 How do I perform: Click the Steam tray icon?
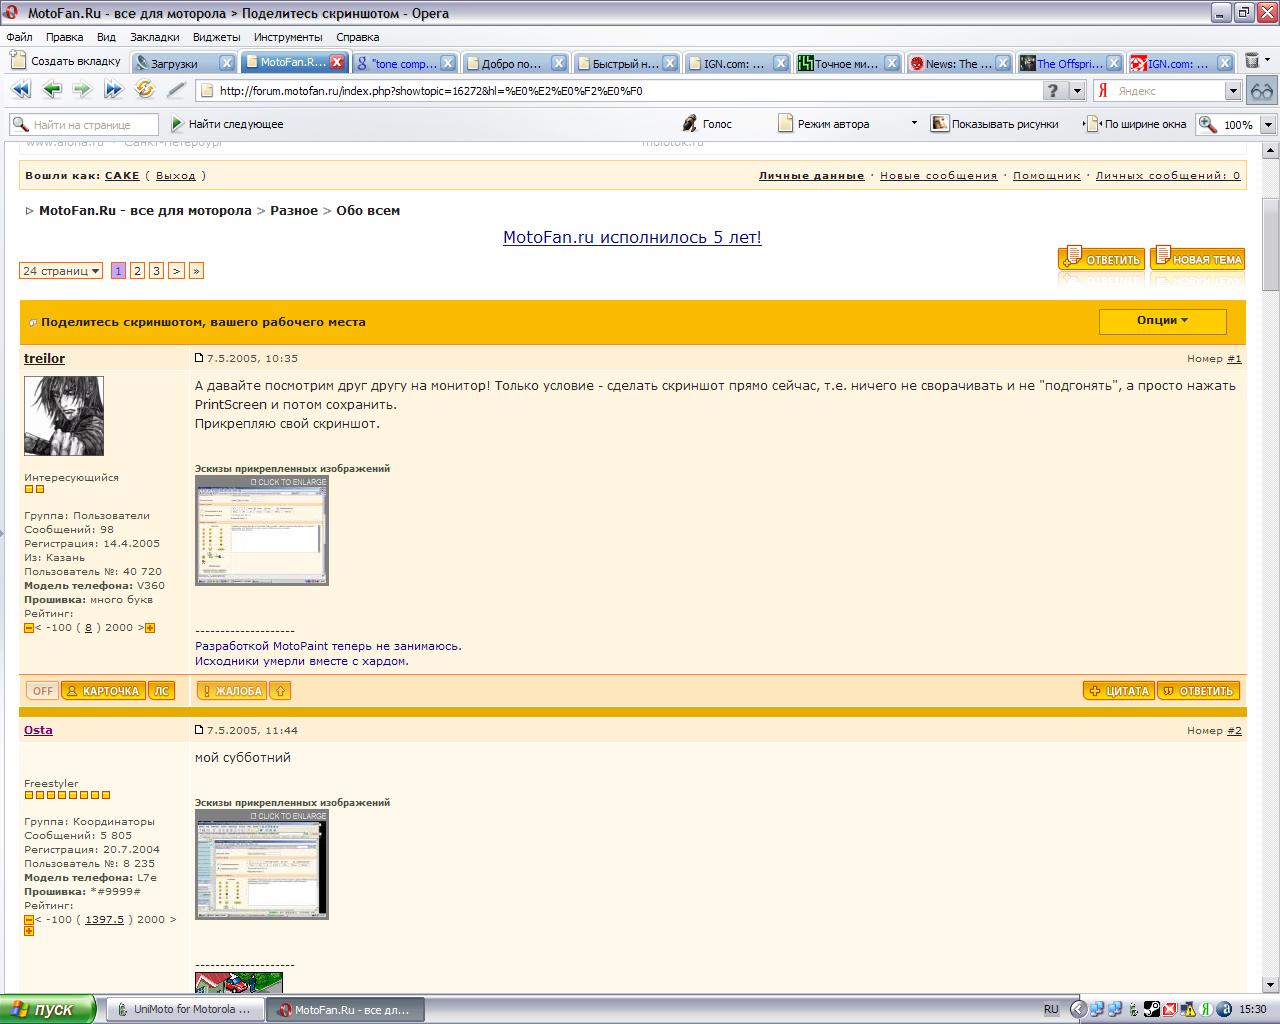[x=1152, y=1009]
